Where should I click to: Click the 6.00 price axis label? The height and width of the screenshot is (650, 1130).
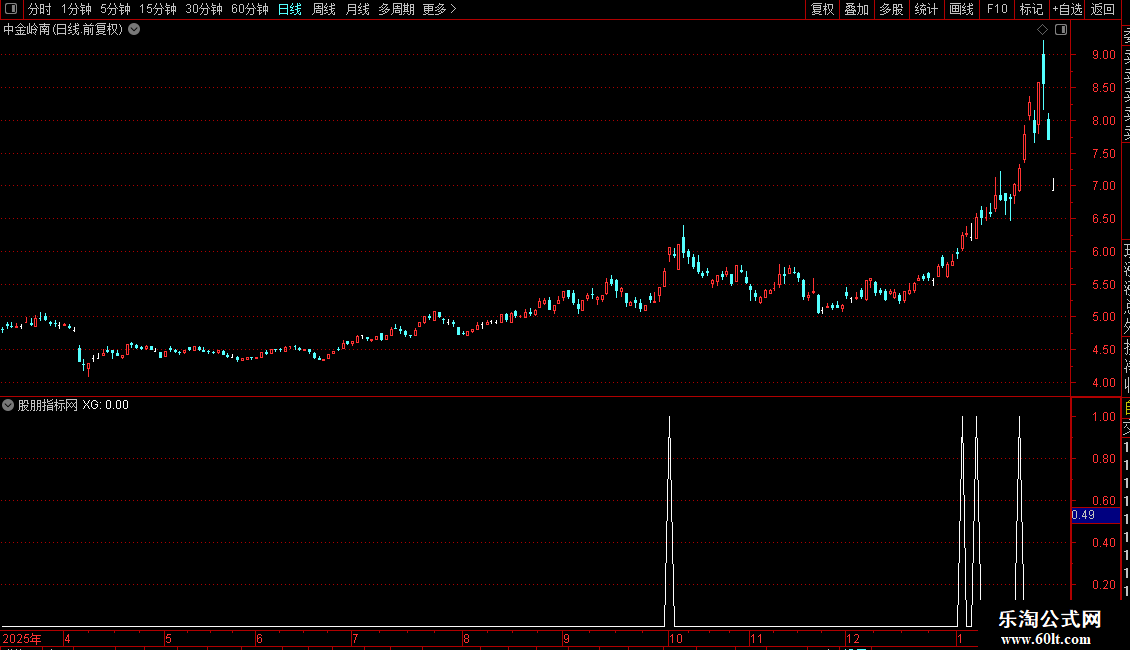click(1103, 251)
